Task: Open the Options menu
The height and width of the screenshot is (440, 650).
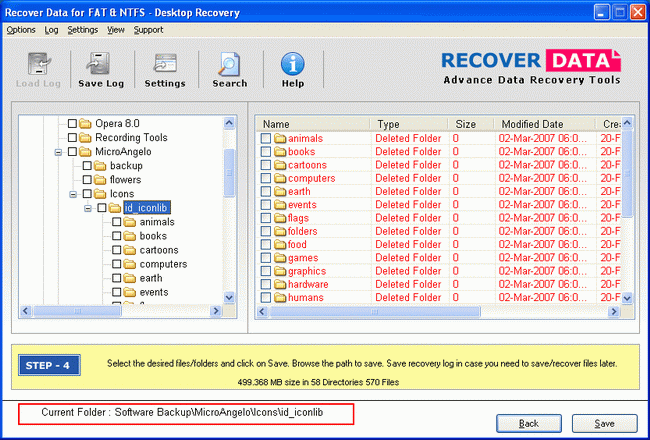Action: pyautogui.click(x=20, y=30)
